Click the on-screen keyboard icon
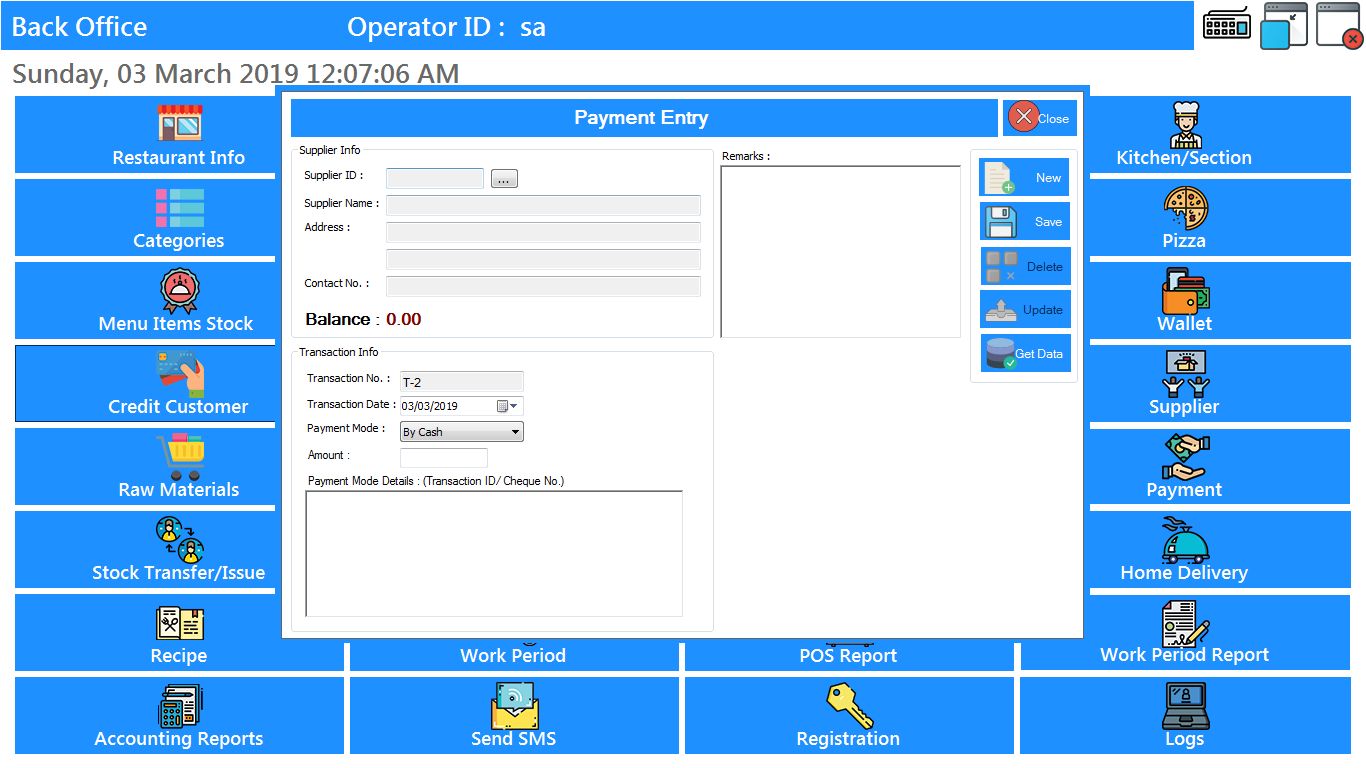Screen dimensions: 1366x768 tap(1226, 25)
